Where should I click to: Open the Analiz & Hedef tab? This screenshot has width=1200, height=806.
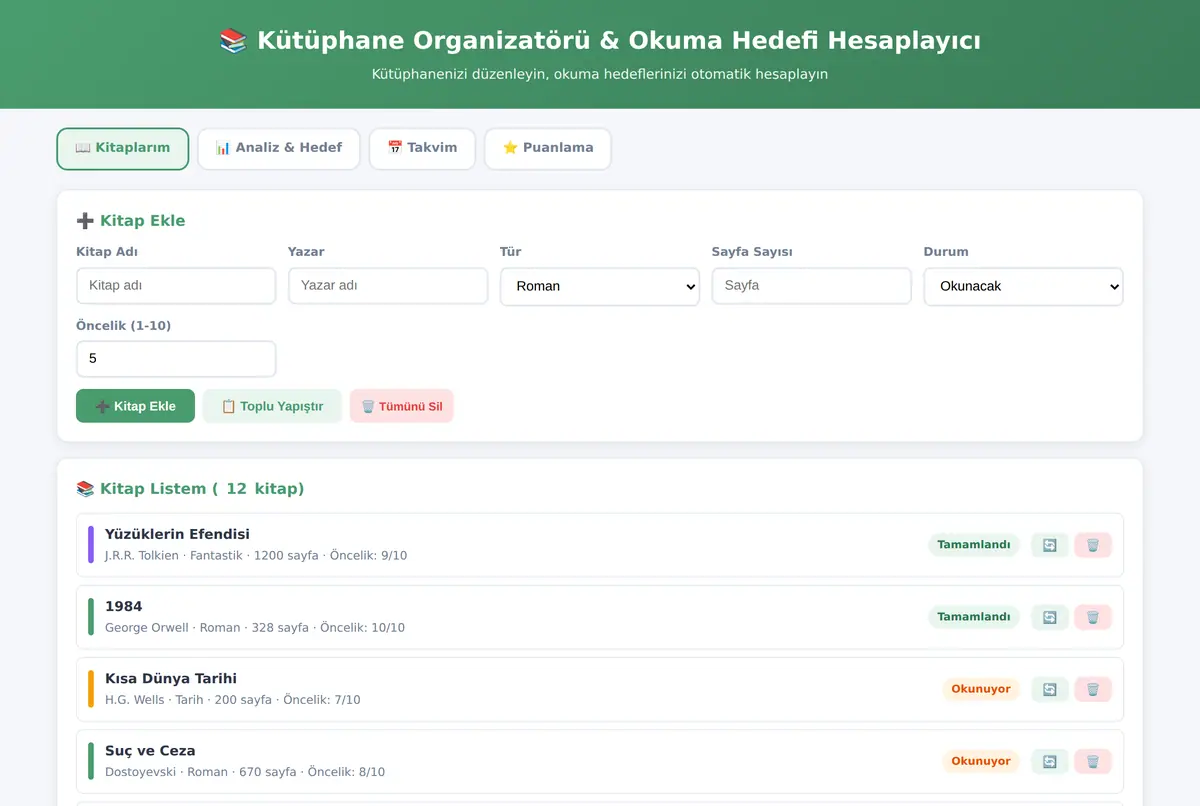(x=279, y=148)
